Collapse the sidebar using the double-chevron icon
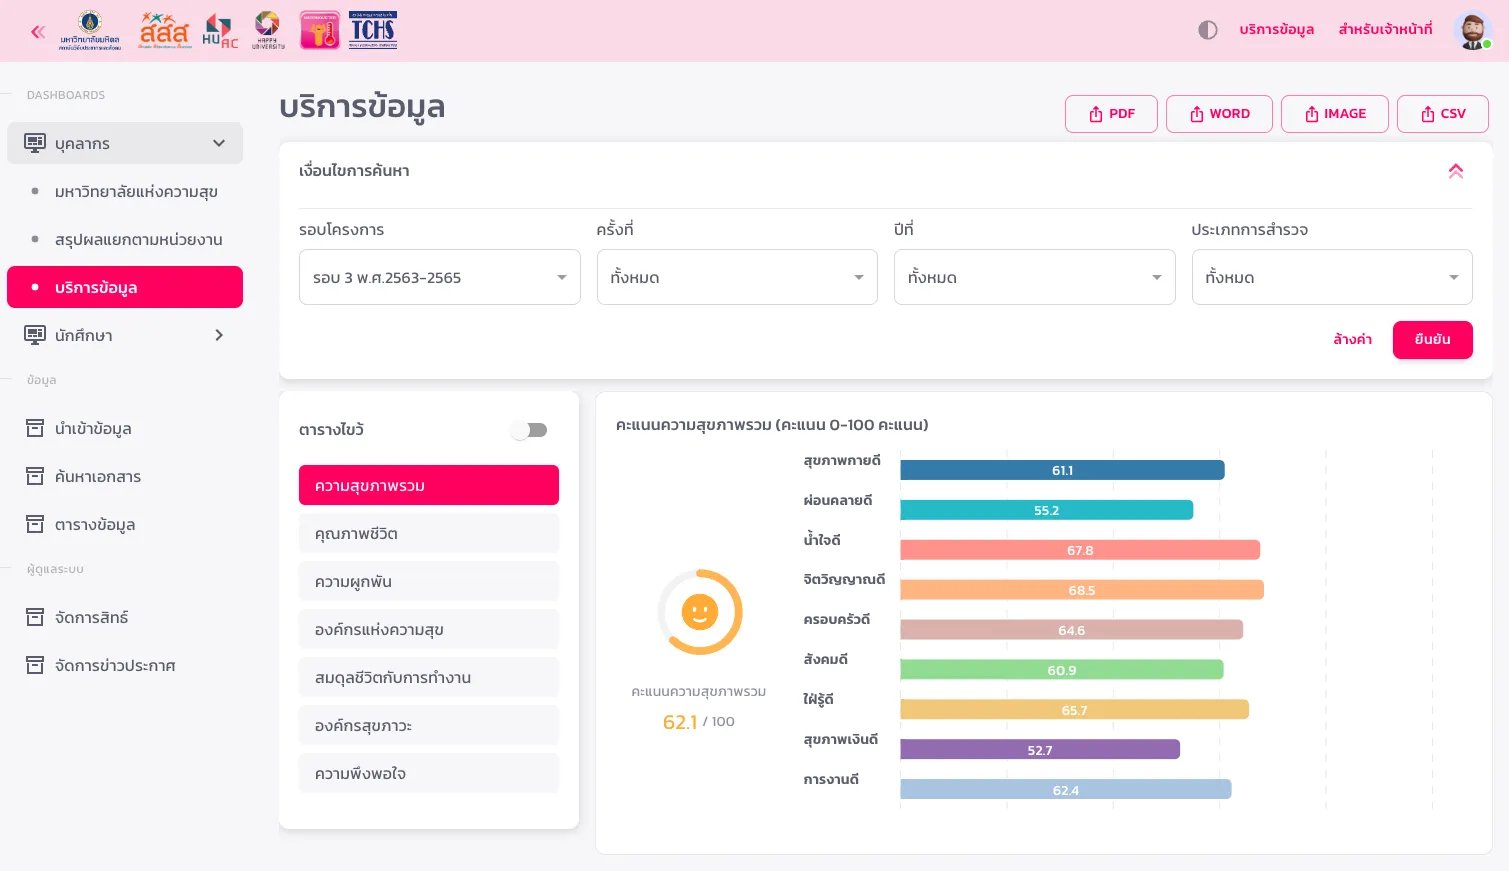The image size is (1509, 871). click(37, 31)
